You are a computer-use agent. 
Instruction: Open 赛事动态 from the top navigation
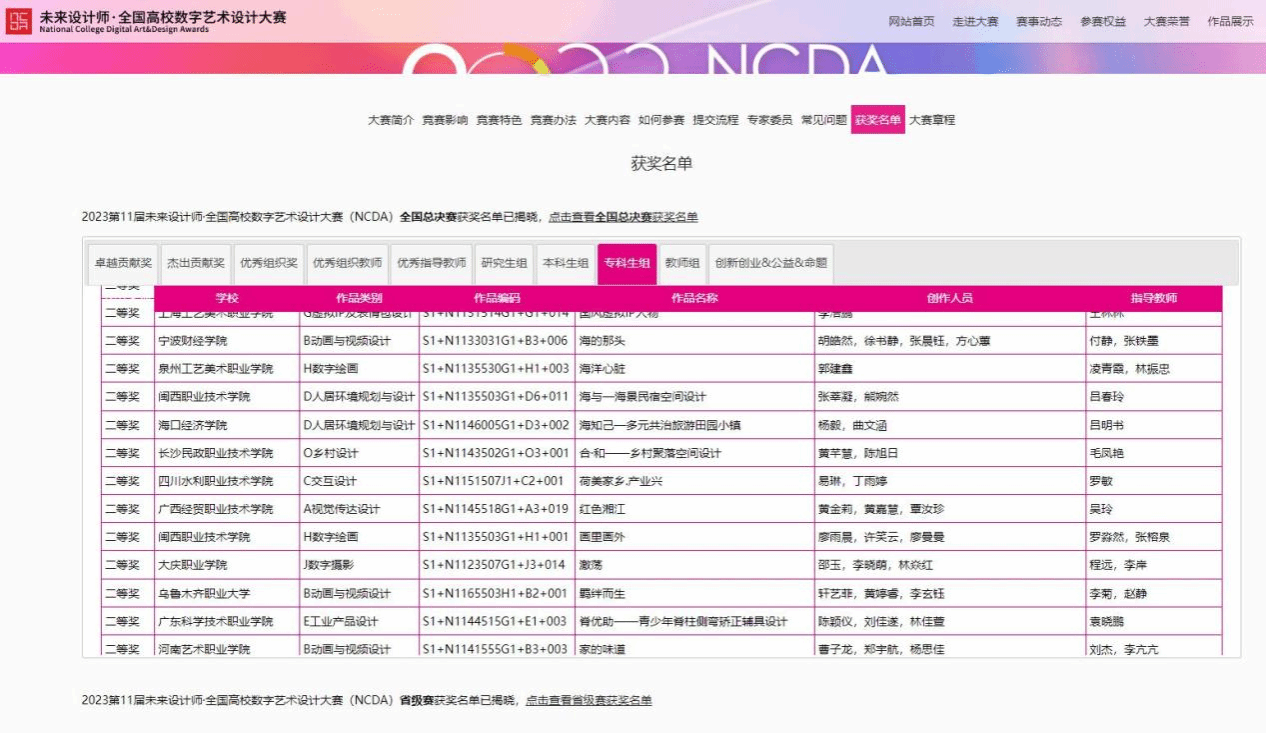point(1039,21)
